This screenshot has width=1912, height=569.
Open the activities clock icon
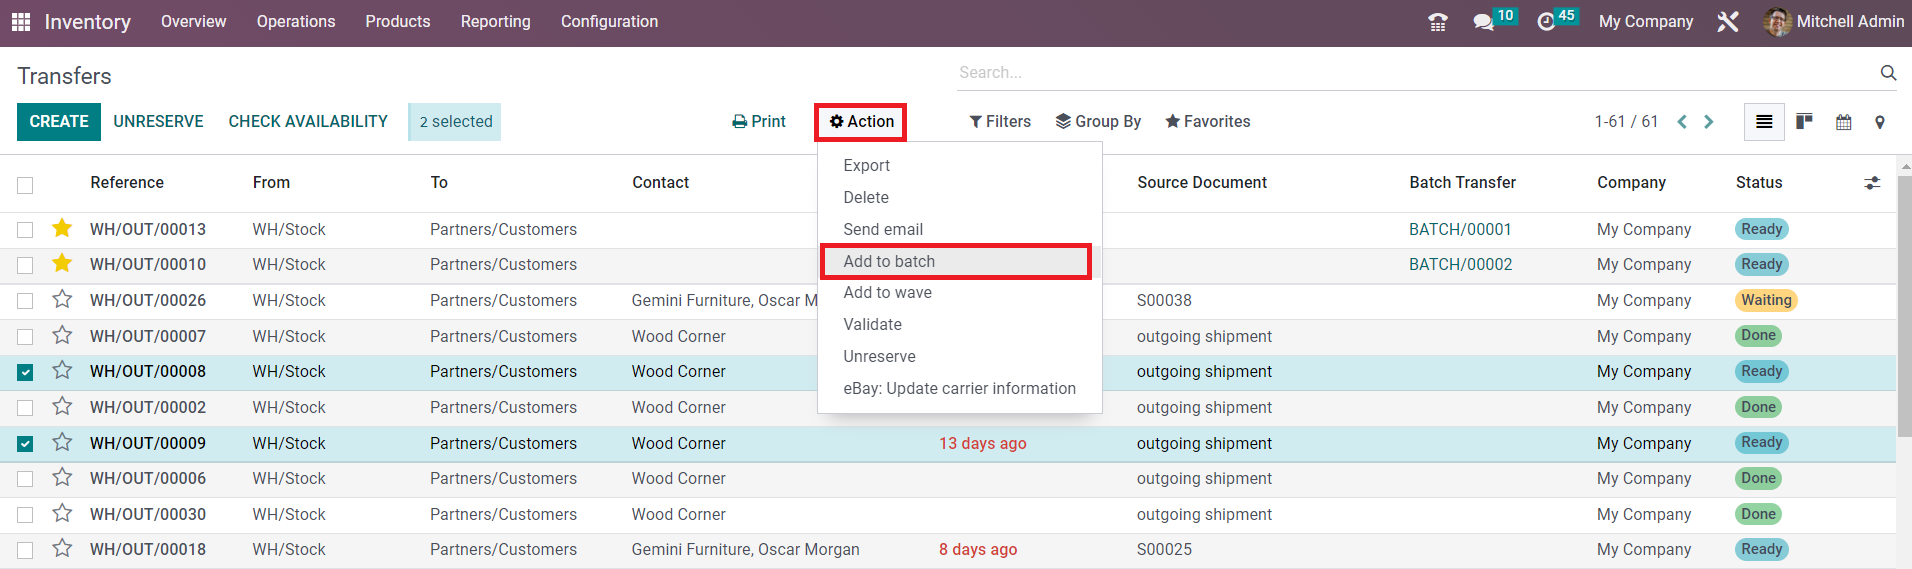coord(1546,22)
